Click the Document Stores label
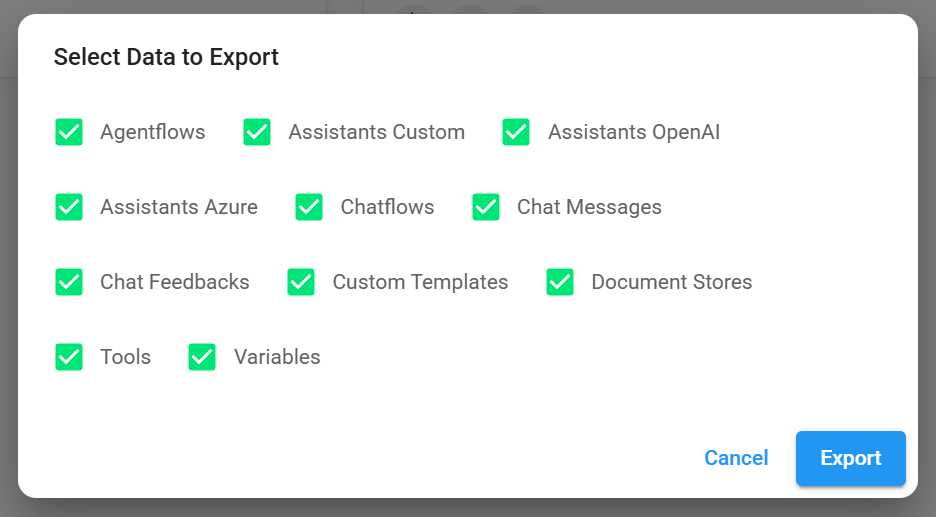This screenshot has height=517, width=936. point(671,282)
